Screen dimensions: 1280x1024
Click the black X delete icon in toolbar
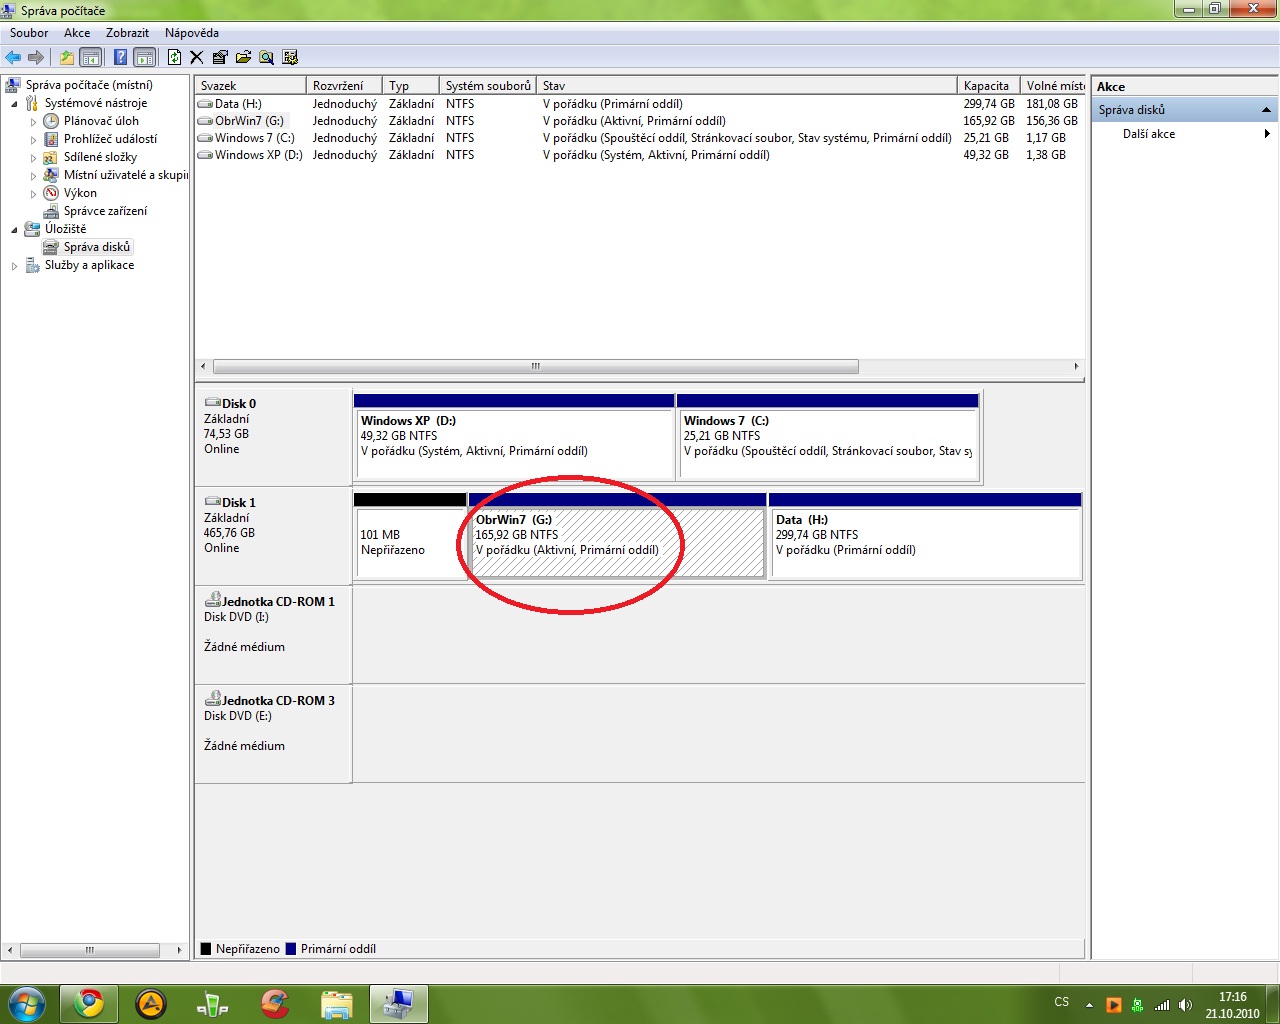pos(197,57)
